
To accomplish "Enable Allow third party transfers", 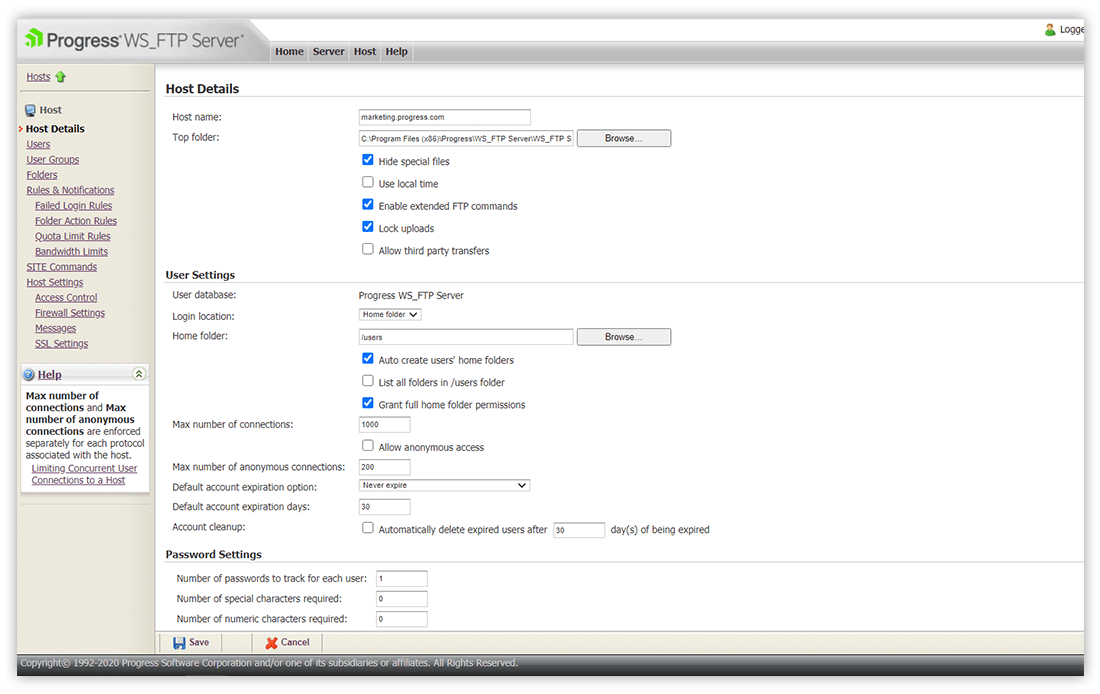I will [x=368, y=249].
